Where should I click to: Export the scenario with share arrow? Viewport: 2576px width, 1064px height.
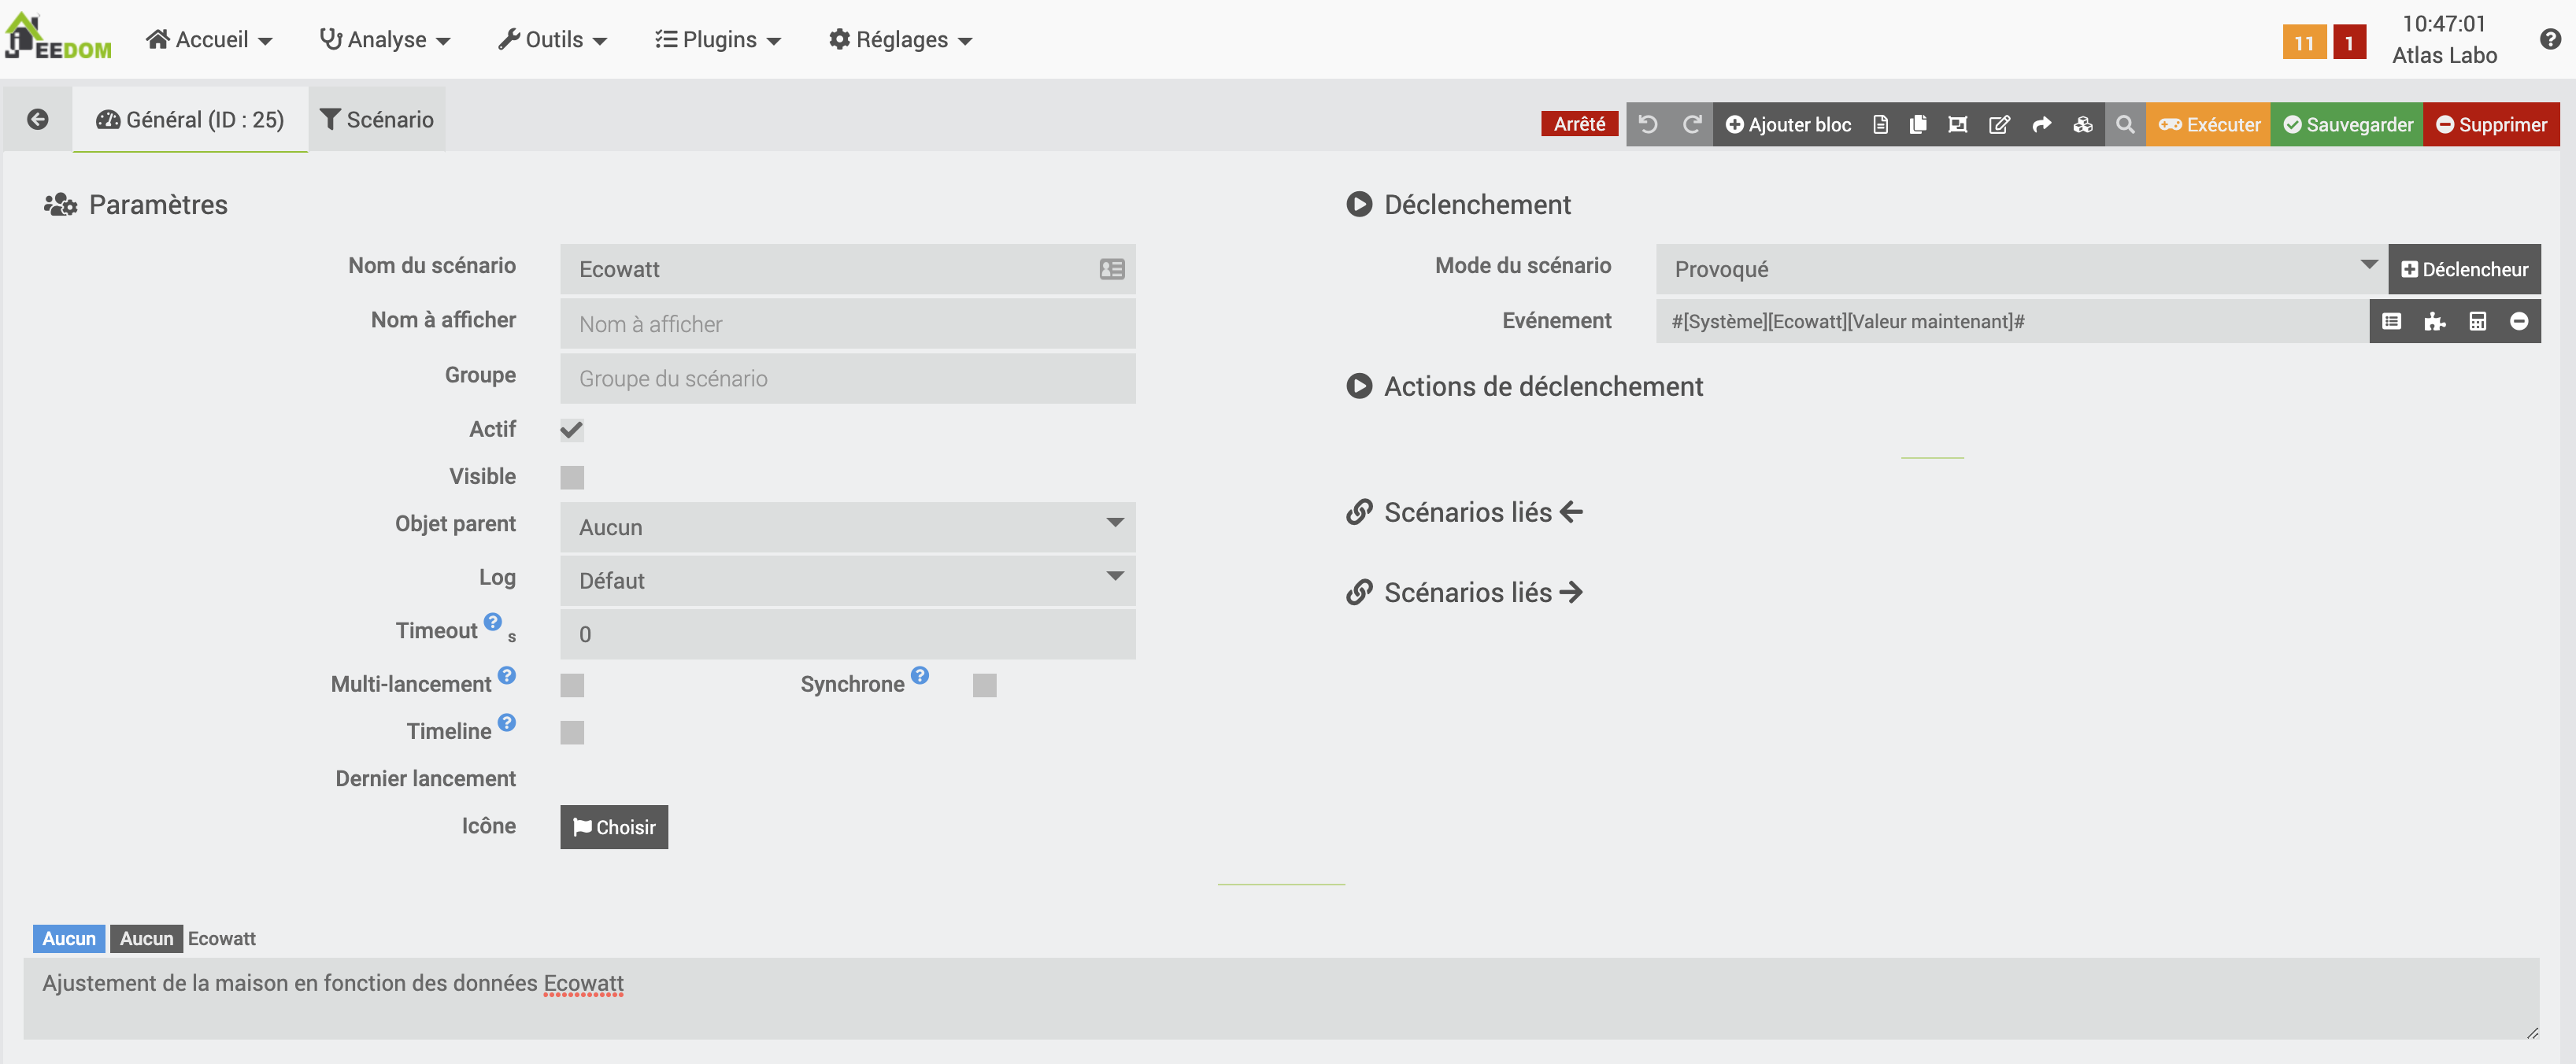tap(2041, 124)
